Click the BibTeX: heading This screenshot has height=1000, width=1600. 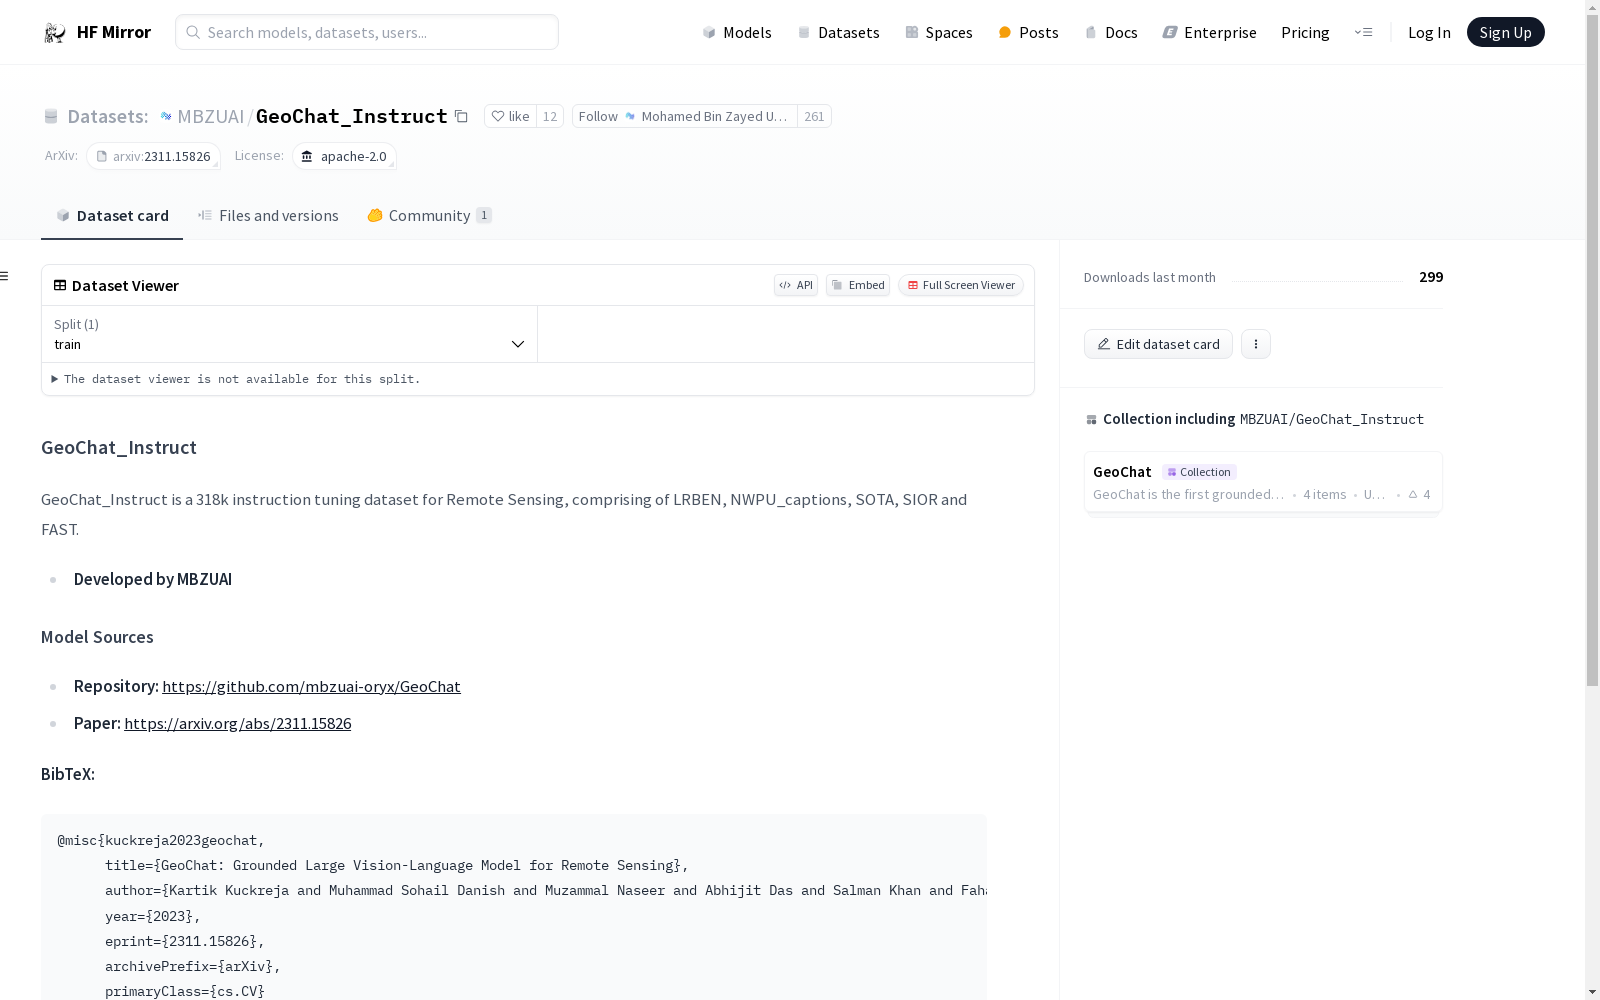click(68, 774)
